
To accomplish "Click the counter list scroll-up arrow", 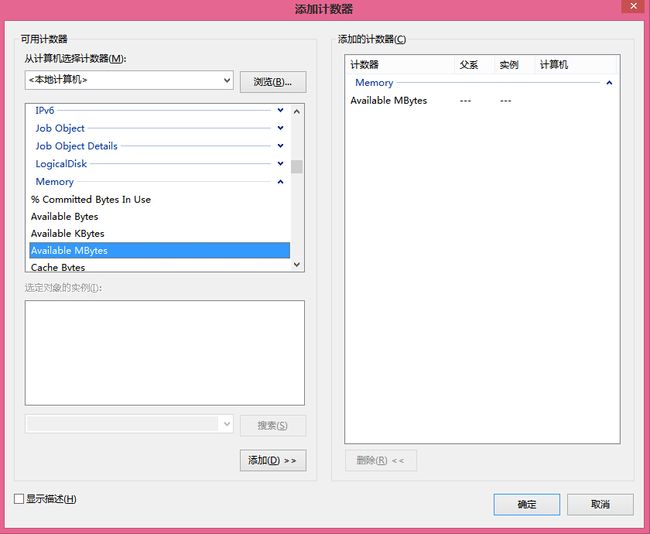I will click(297, 112).
